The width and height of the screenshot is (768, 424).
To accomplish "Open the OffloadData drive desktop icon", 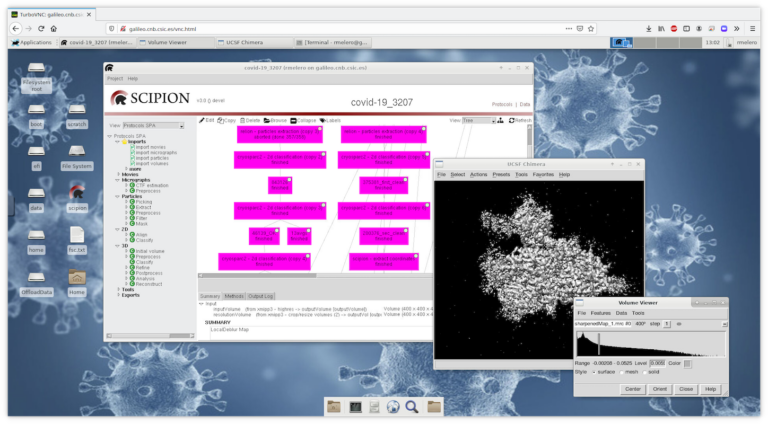I will click(36, 277).
